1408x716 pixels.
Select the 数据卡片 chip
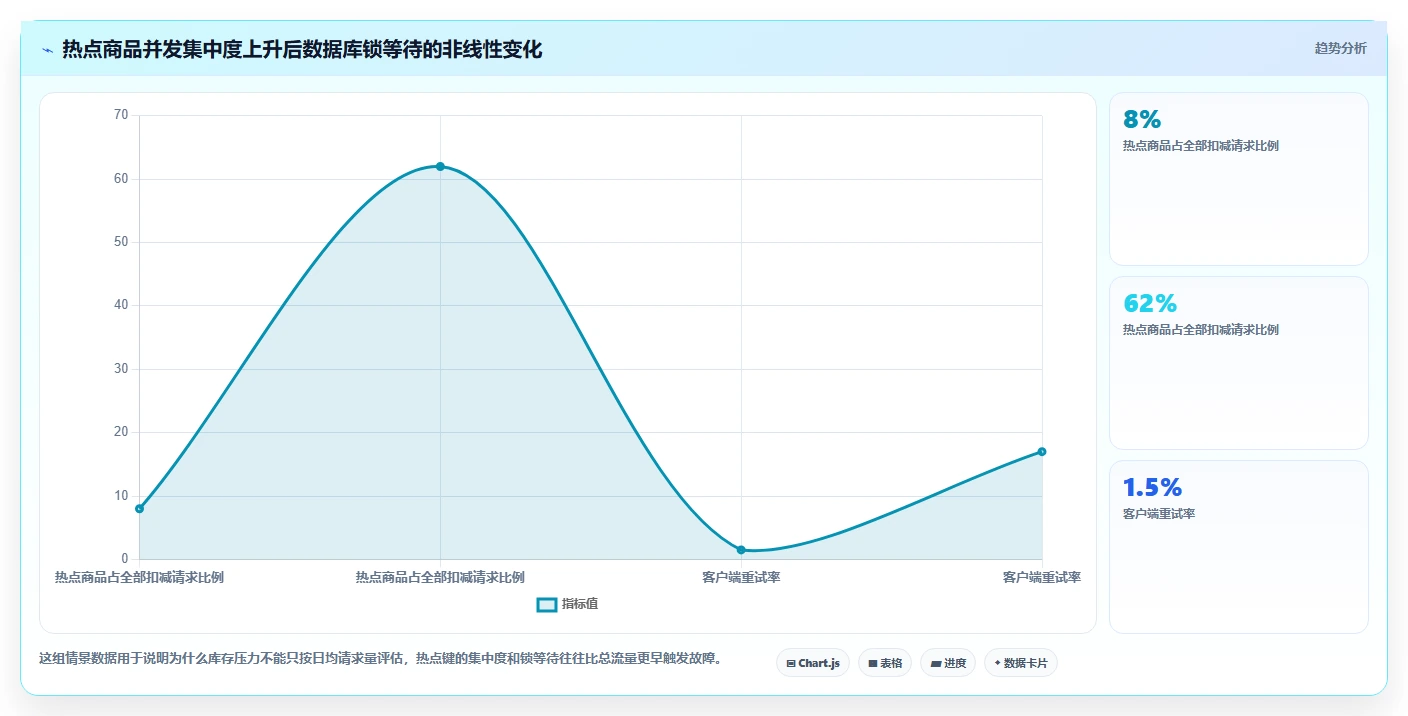point(1020,663)
